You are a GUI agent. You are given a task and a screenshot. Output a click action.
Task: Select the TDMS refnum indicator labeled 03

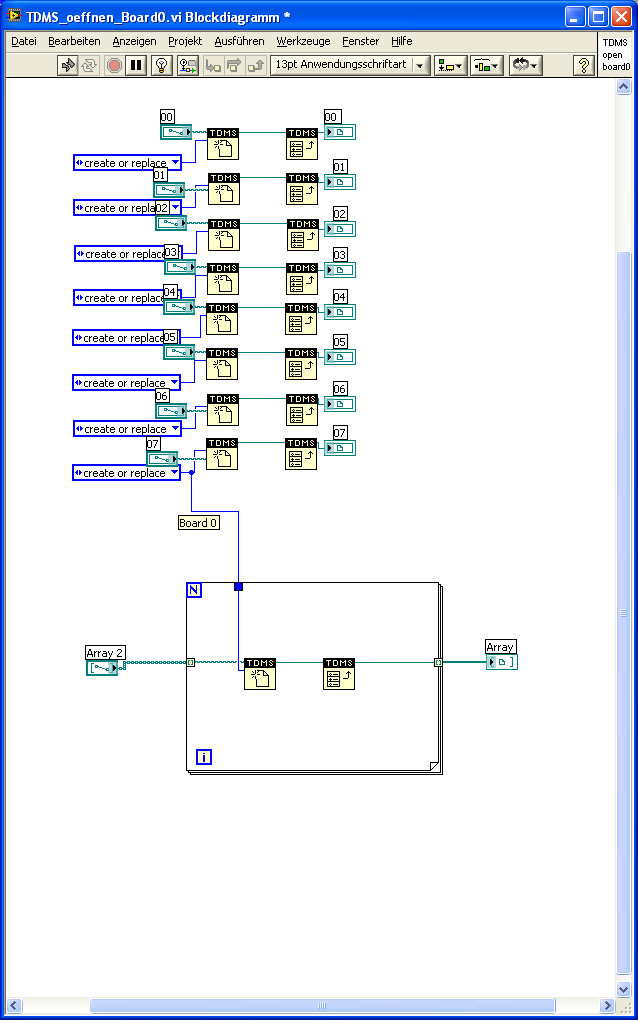[339, 269]
